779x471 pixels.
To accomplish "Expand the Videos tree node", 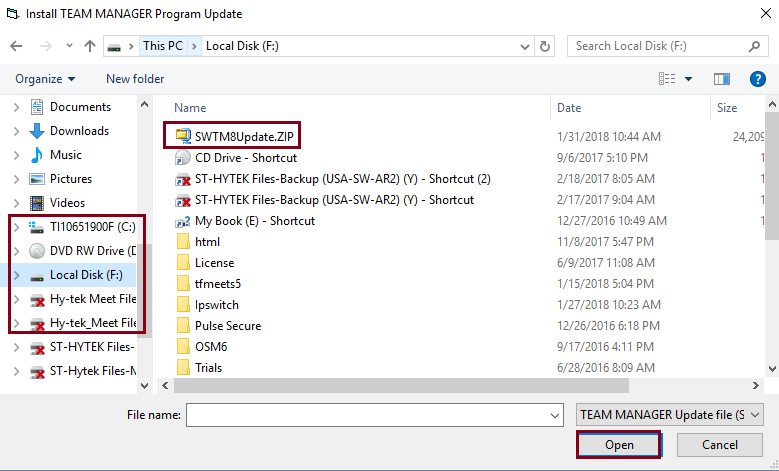I will click(16, 203).
